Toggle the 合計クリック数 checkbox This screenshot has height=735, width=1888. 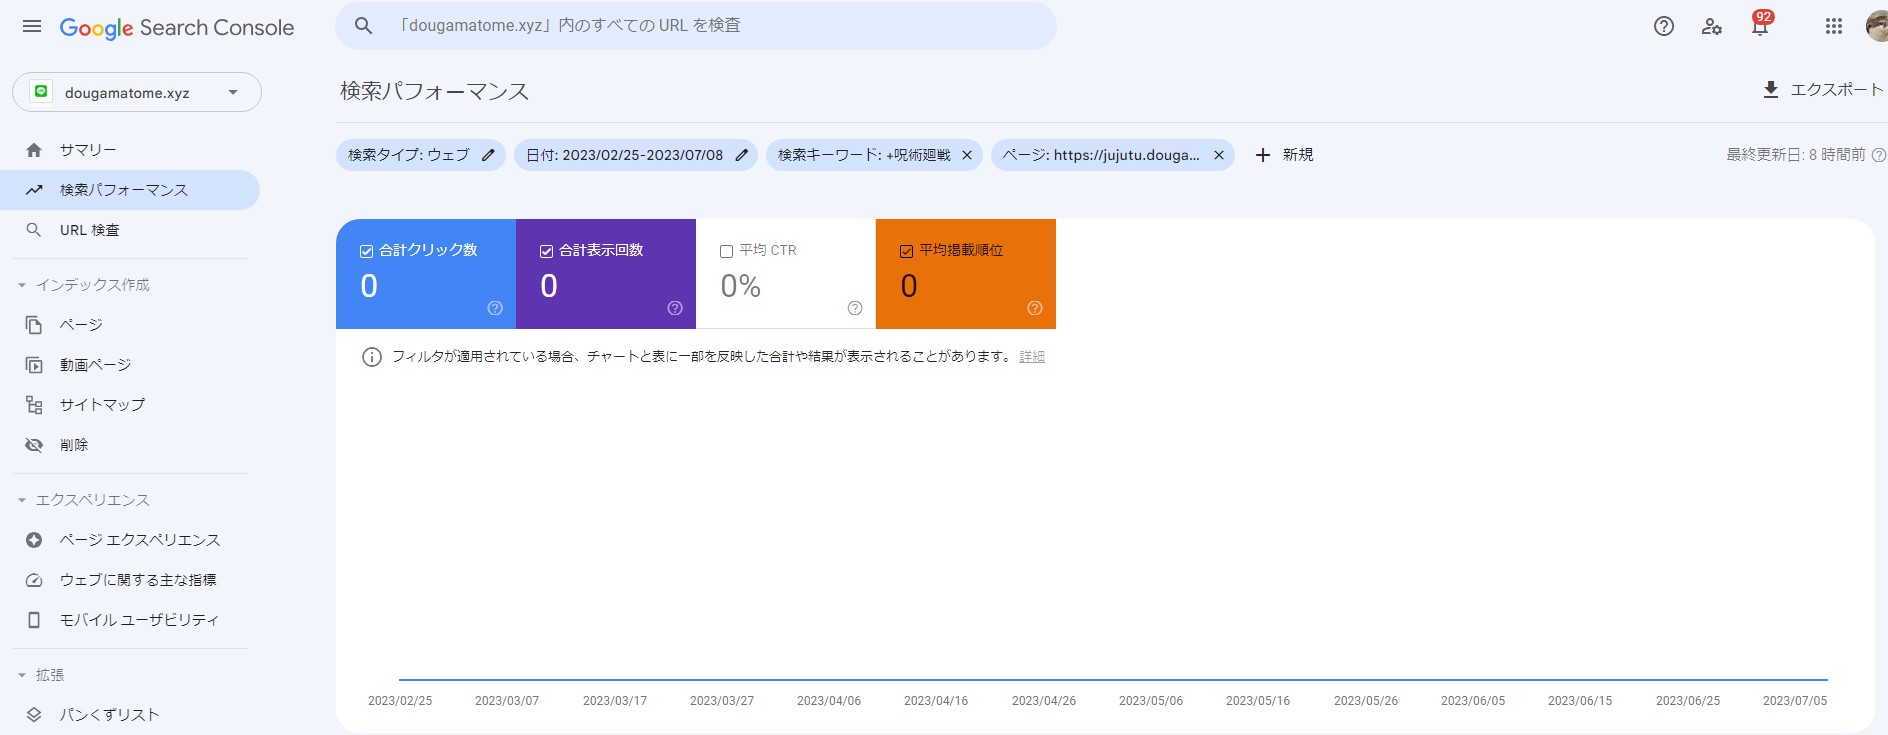click(367, 251)
